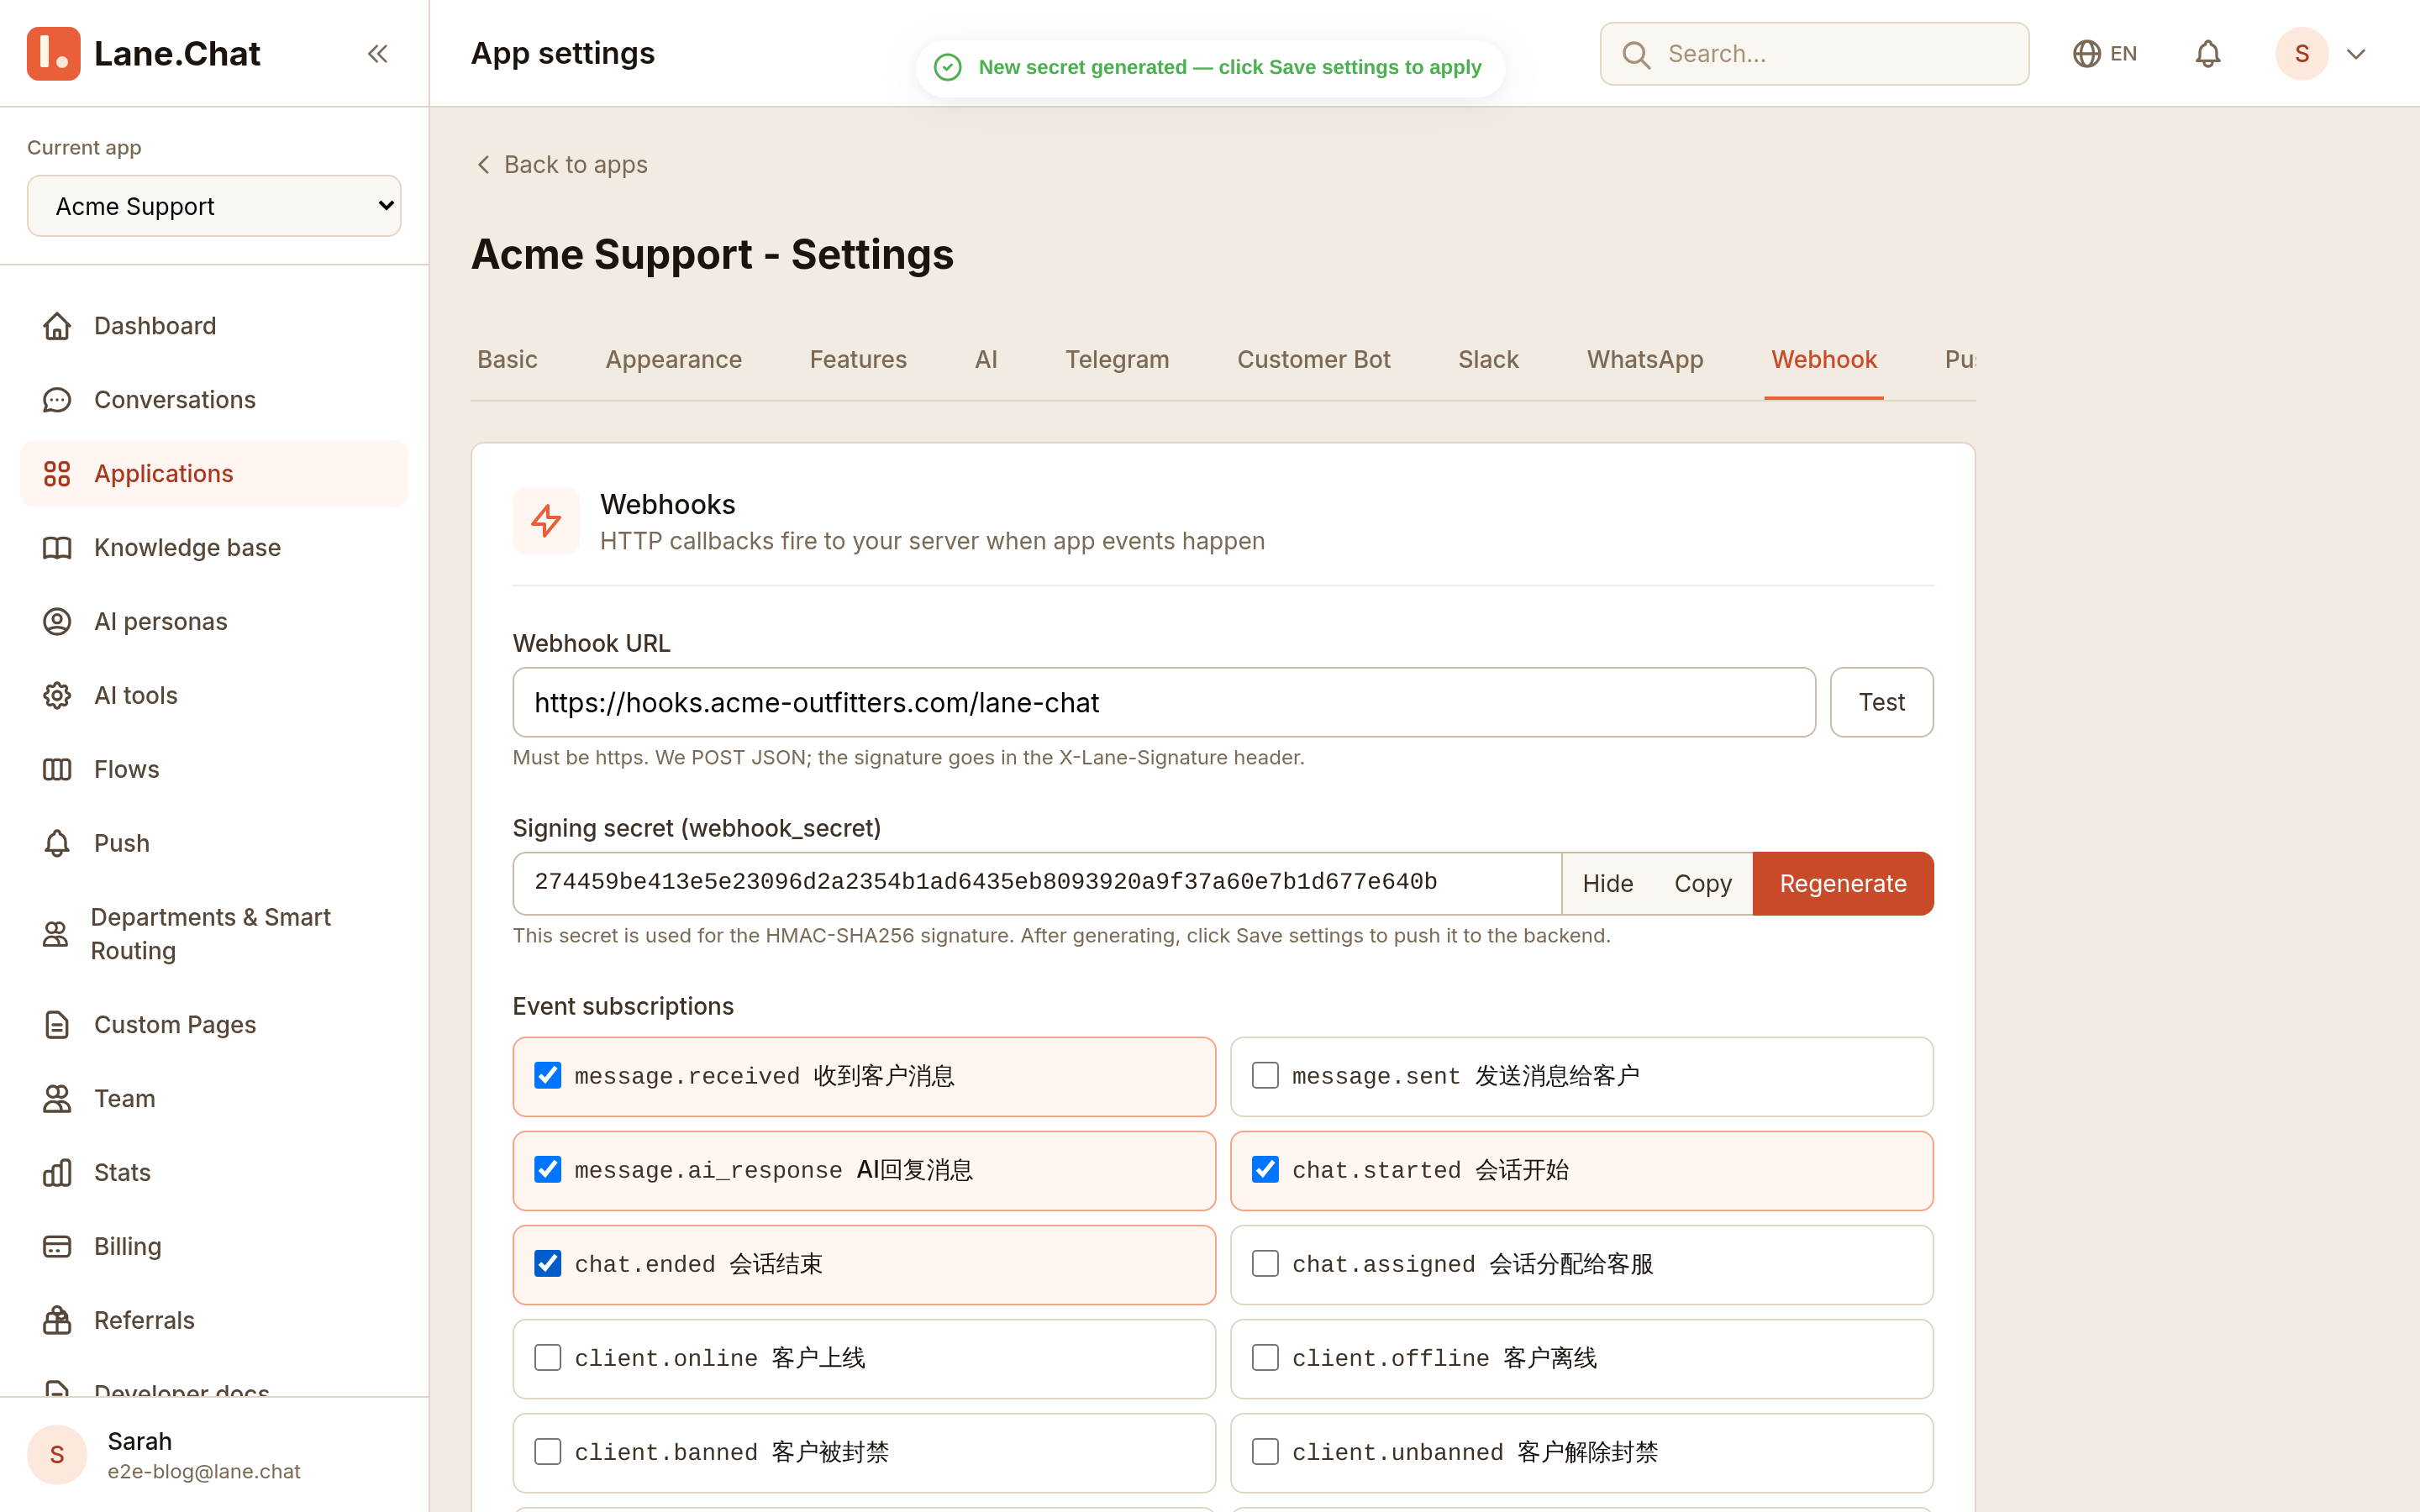Screen dimensions: 2420x1512
Task: Enable client.banned event subscription
Action: [547, 1452]
